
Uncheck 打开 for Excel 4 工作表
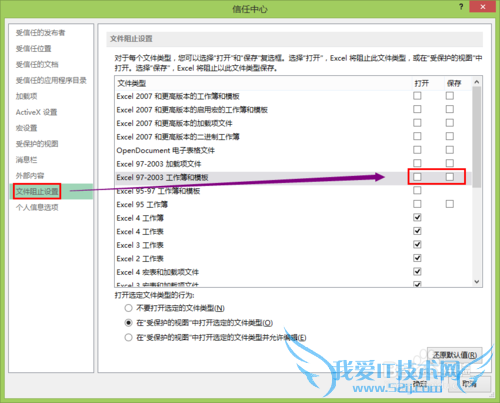tap(417, 231)
